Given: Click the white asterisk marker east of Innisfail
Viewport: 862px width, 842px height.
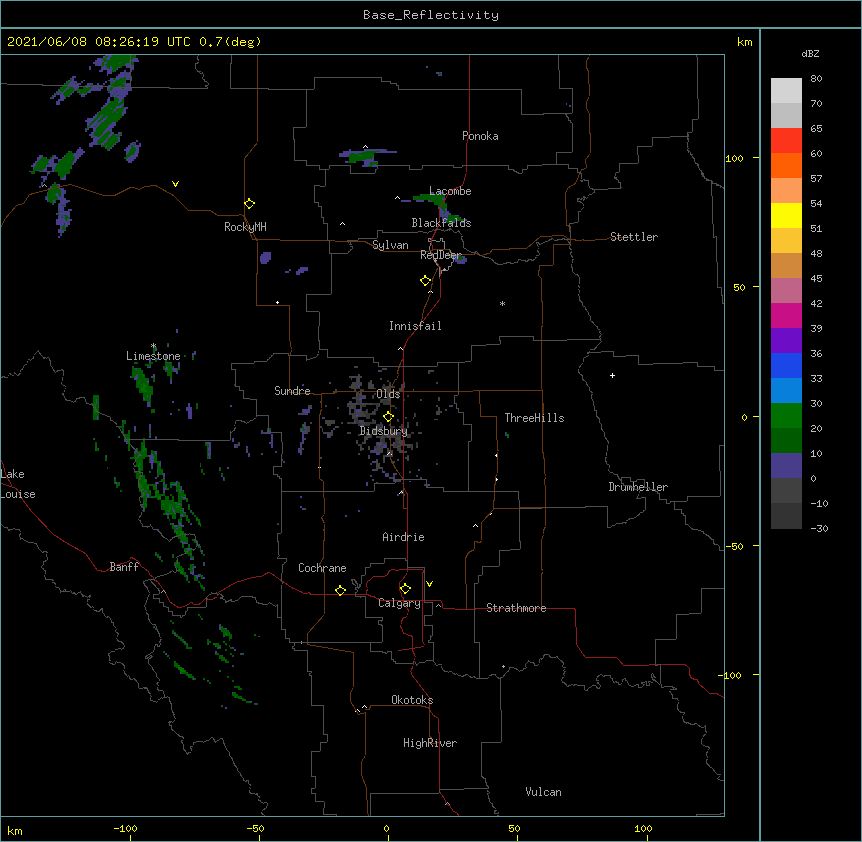Looking at the screenshot, I should (x=502, y=303).
